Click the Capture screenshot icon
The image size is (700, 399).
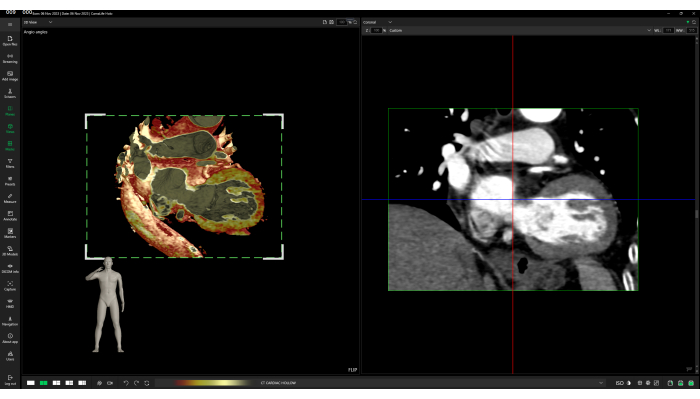coord(10,286)
